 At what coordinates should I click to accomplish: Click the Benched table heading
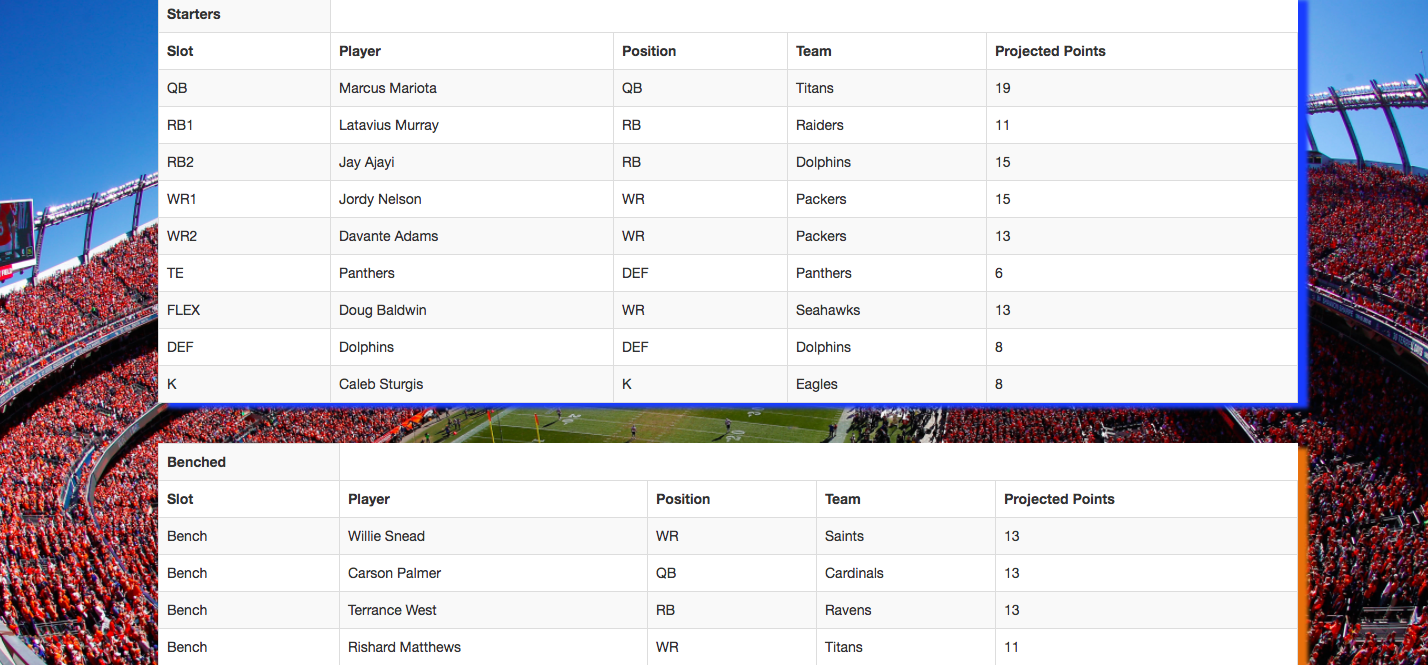[197, 462]
